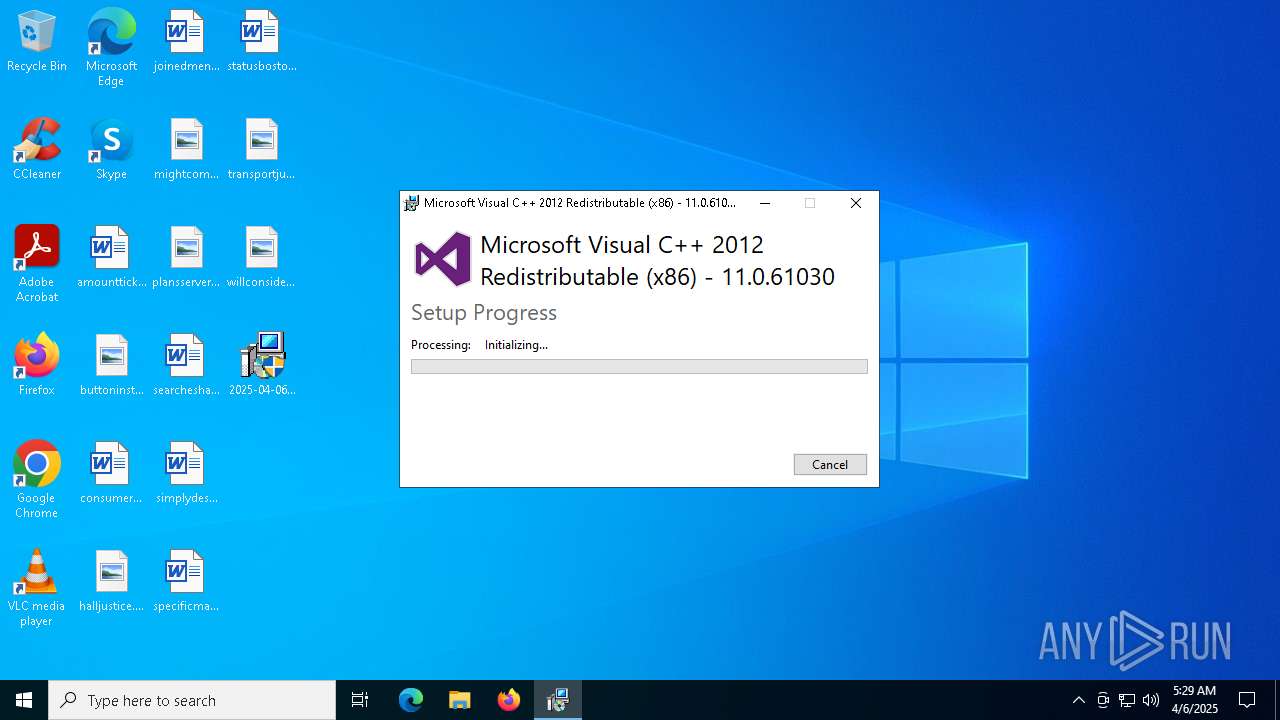Select the simplydes Word document icon
Viewport: 1280px width, 720px height.
186,474
